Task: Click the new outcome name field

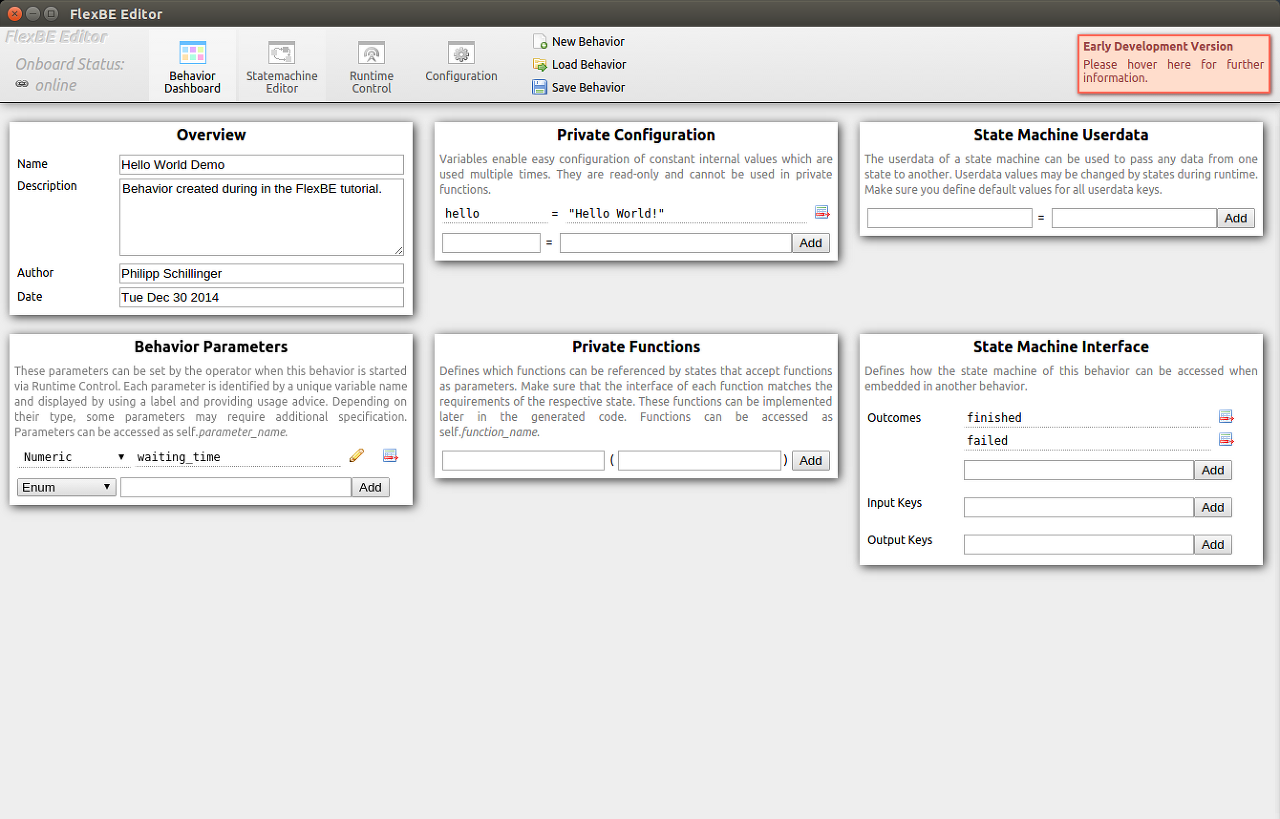Action: tap(1079, 470)
